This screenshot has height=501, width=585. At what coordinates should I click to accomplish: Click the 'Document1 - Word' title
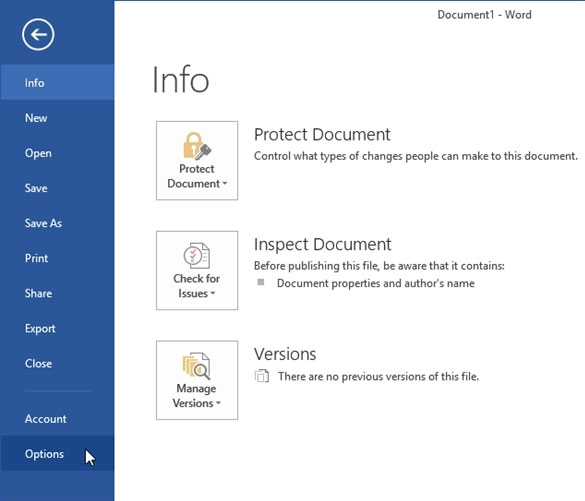point(484,15)
